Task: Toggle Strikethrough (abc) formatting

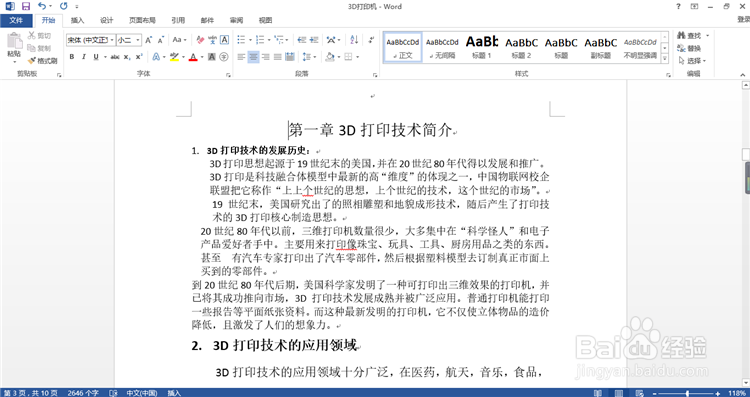Action: (115, 57)
